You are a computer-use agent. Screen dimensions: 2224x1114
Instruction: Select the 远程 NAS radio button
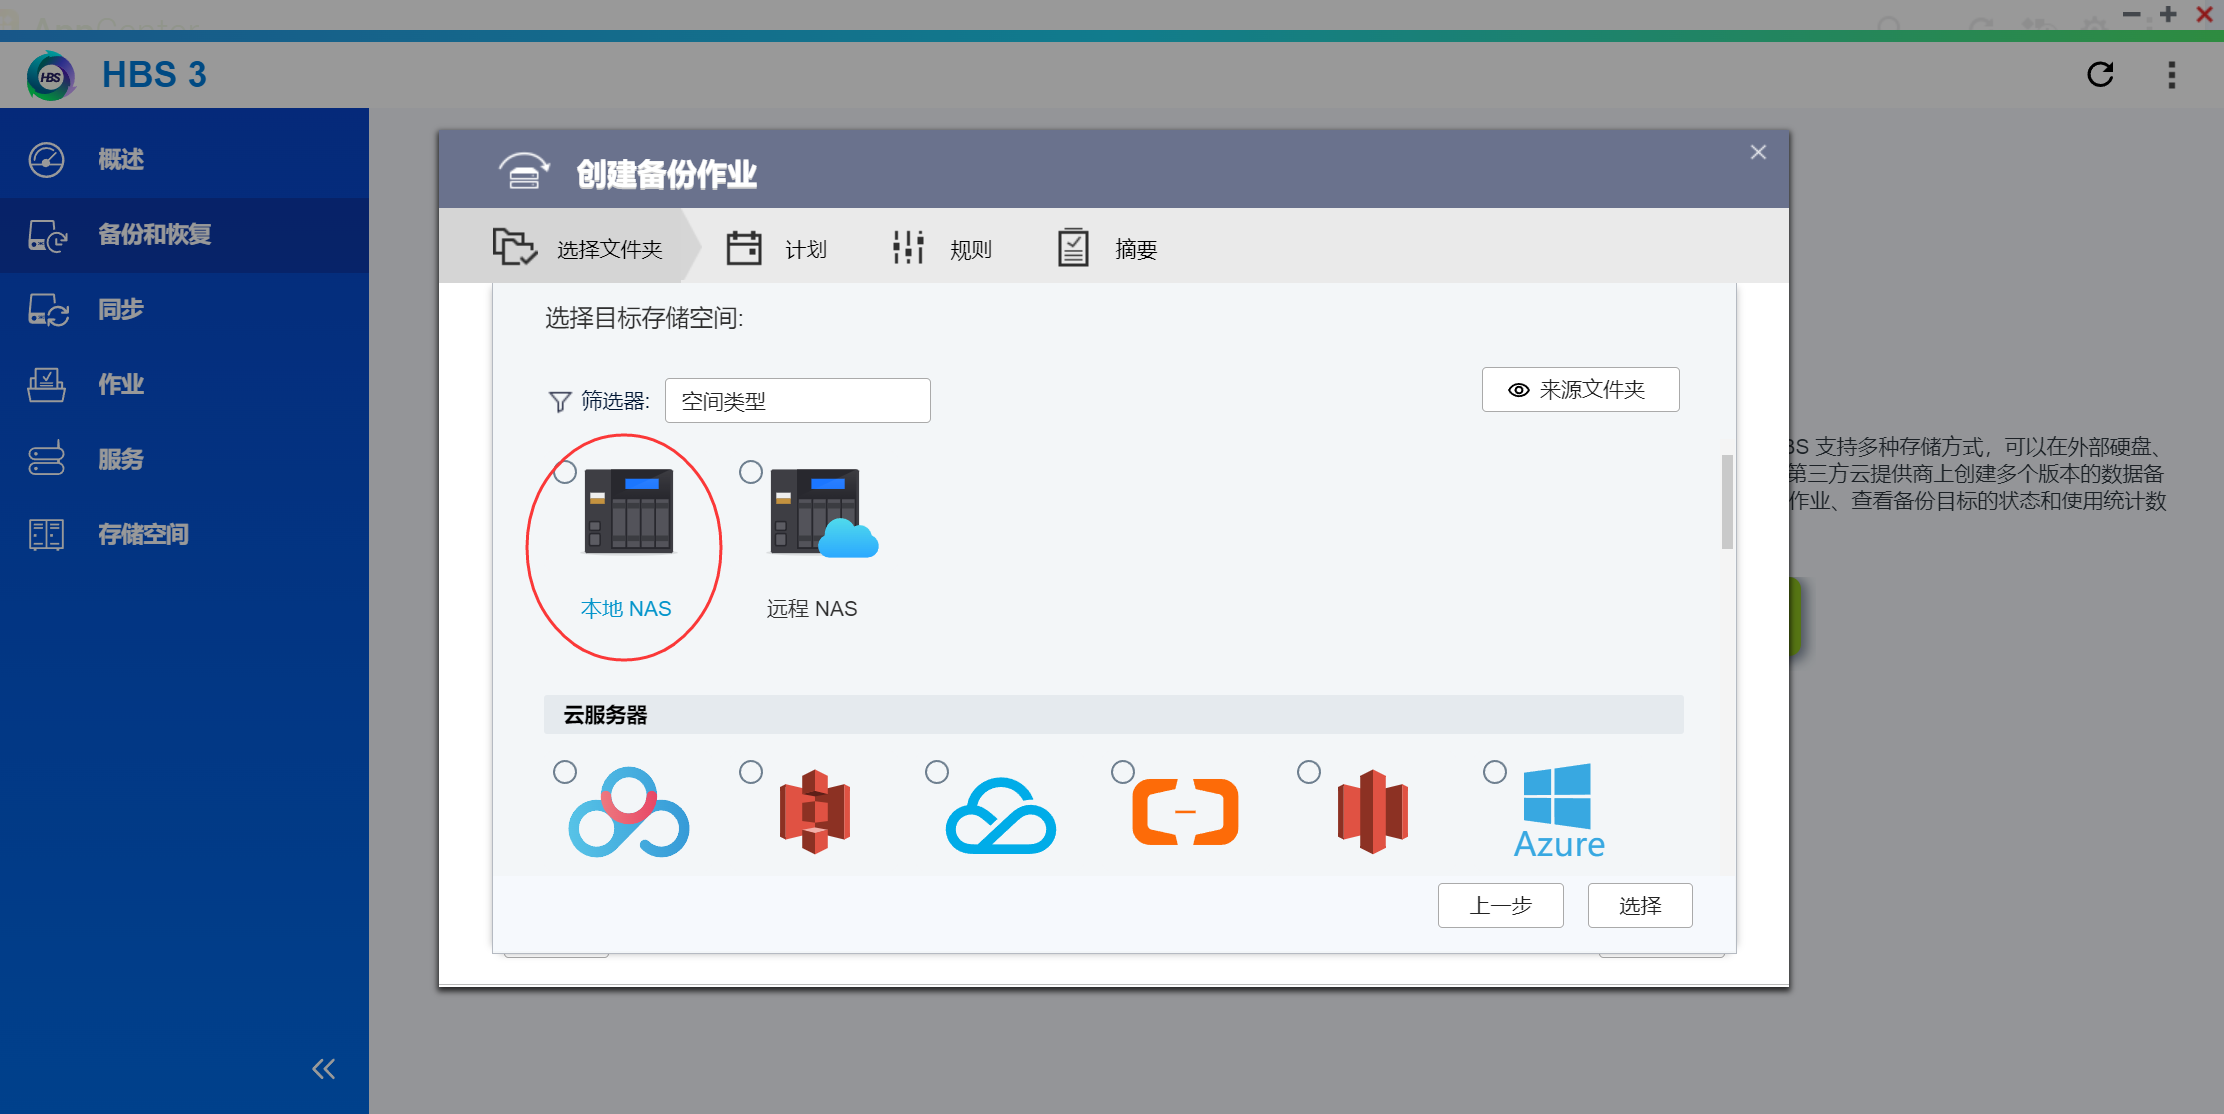751,472
